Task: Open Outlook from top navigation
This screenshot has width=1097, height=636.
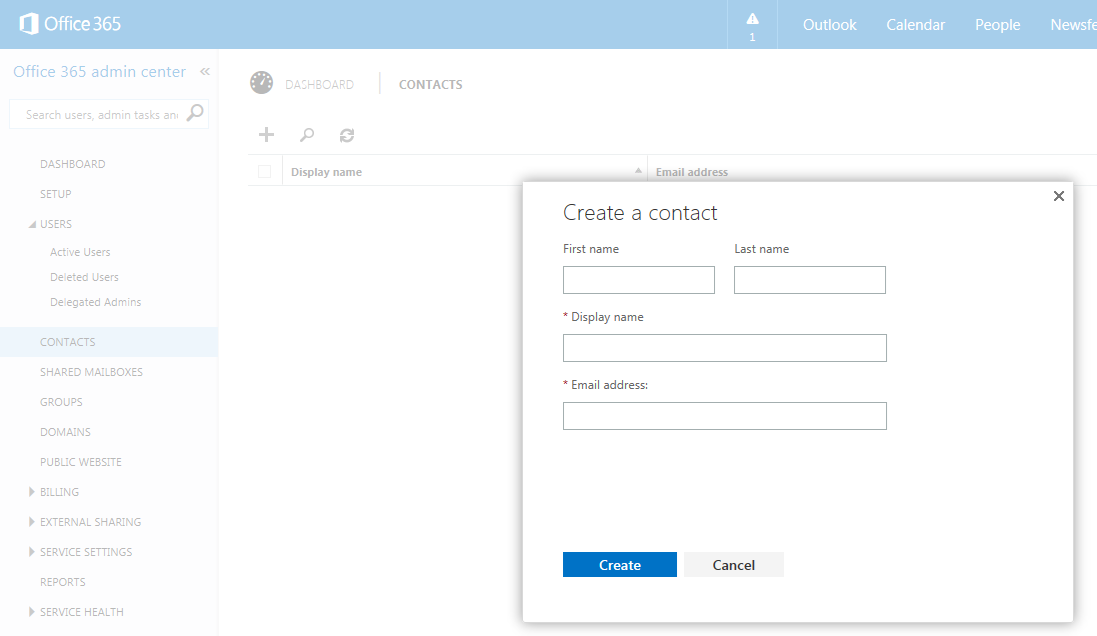Action: pyautogui.click(x=830, y=24)
